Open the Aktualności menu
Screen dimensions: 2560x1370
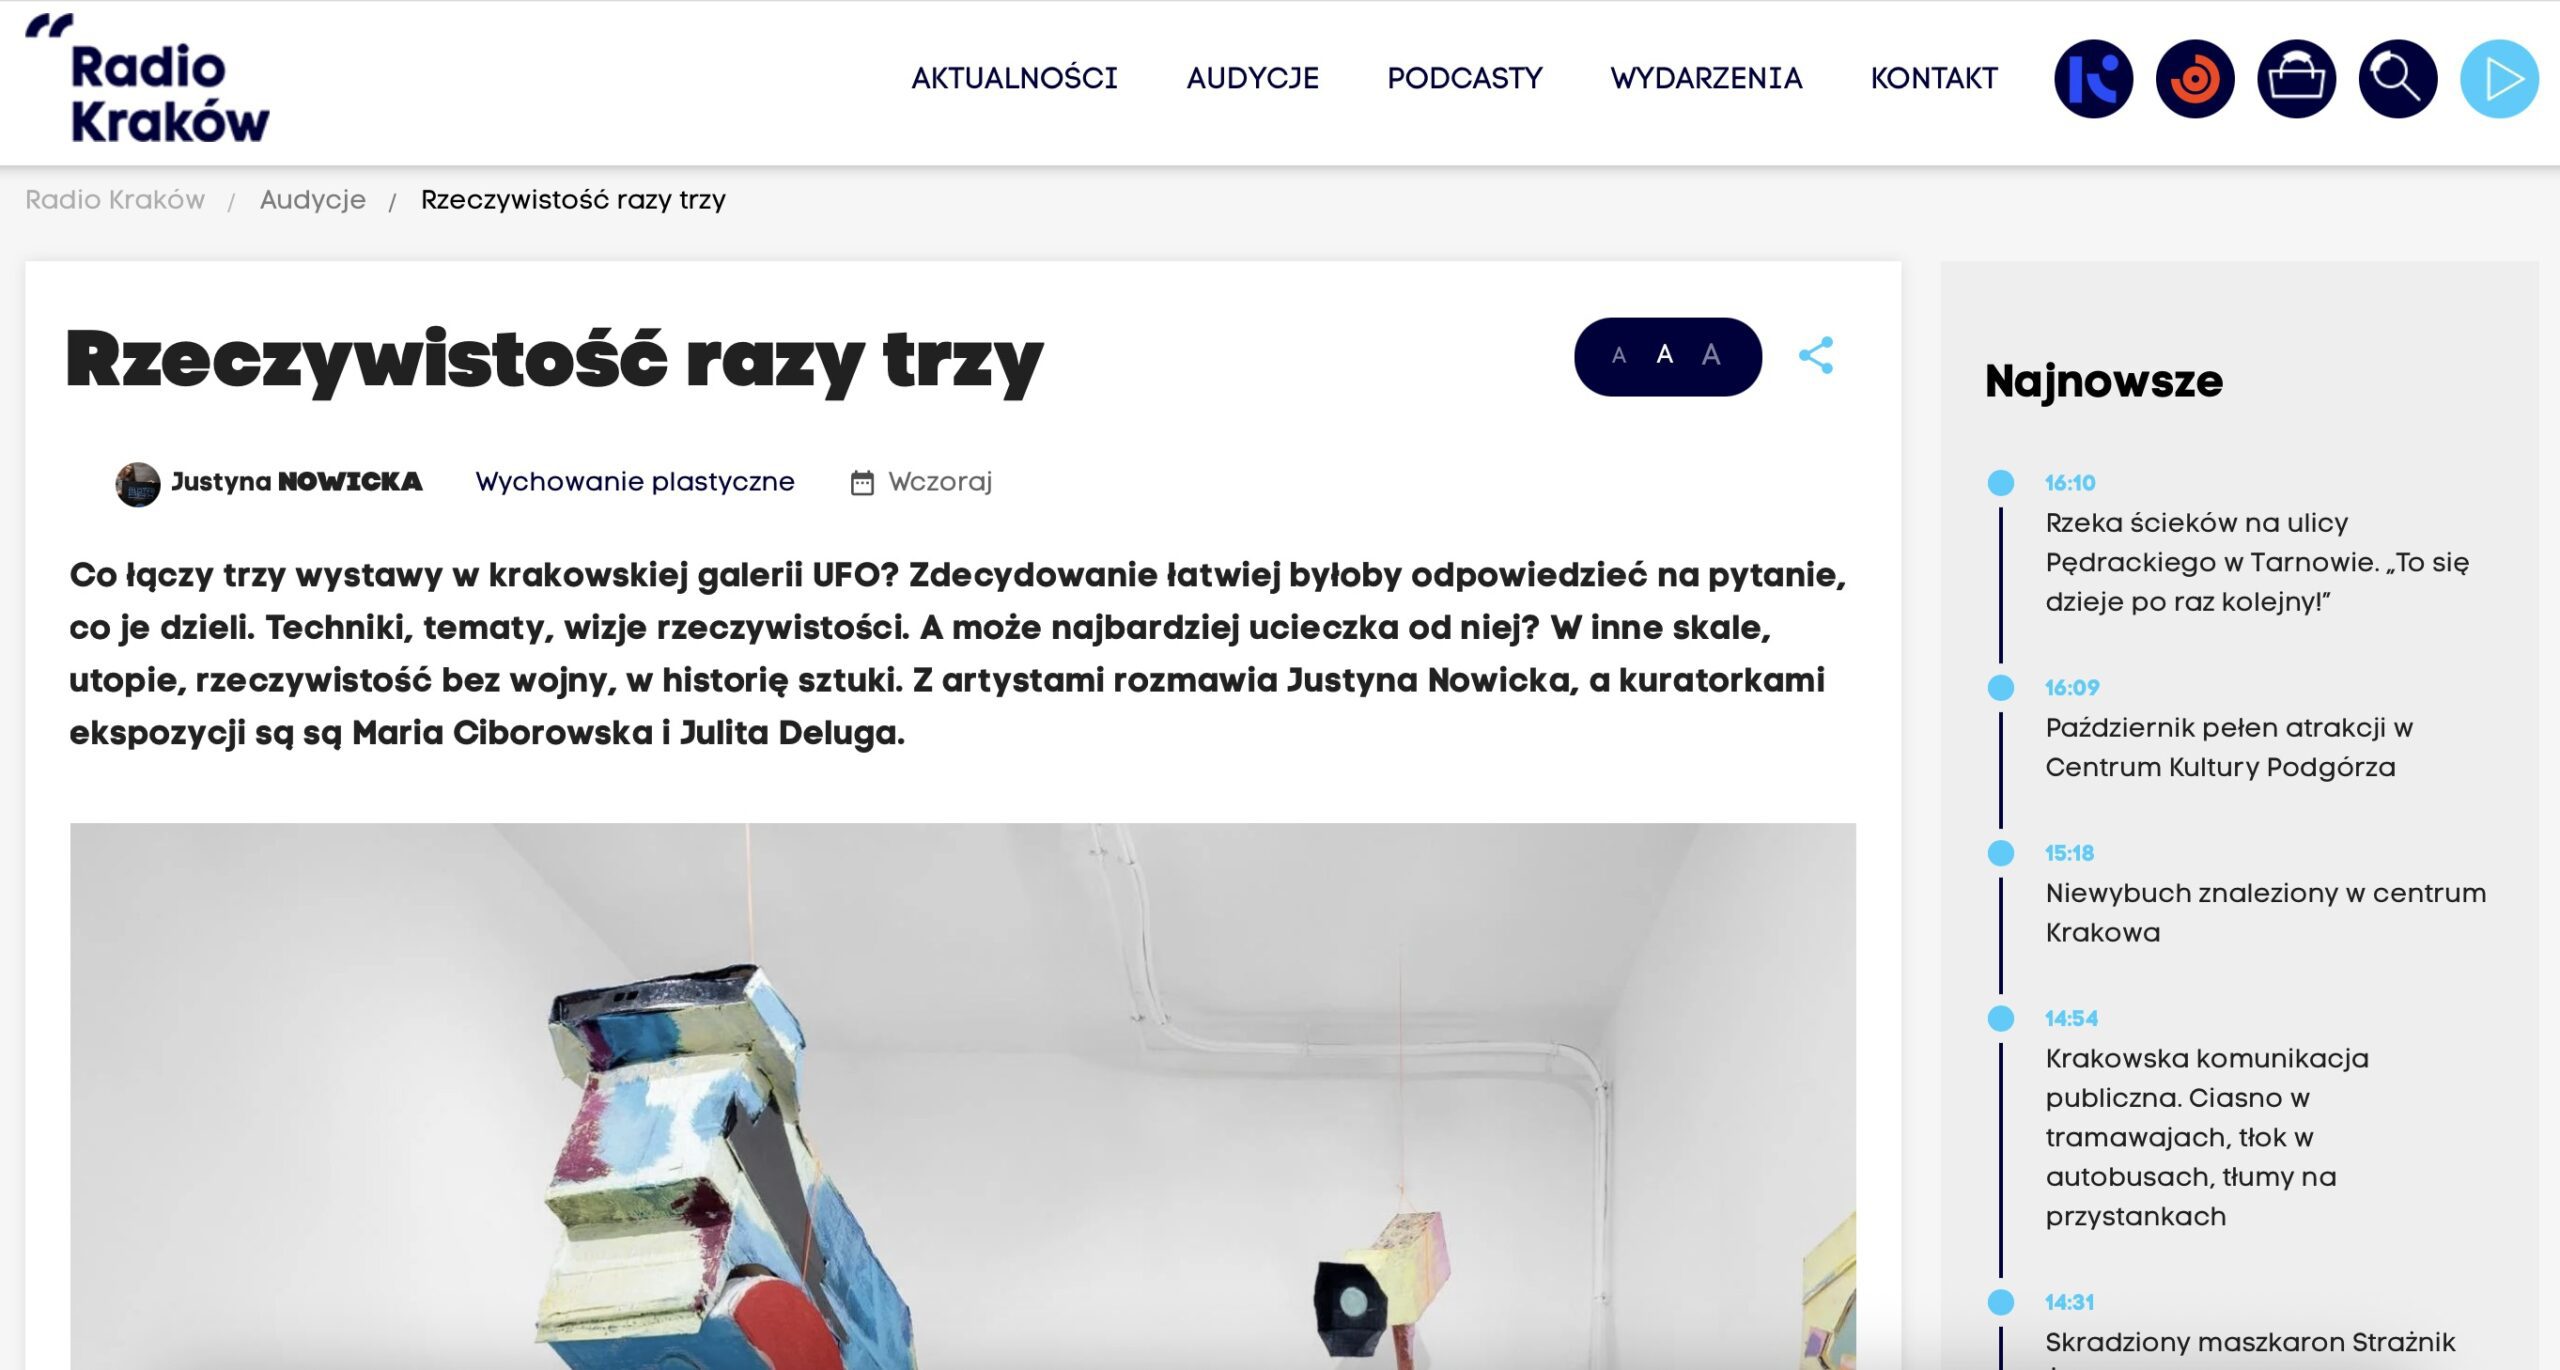point(1014,78)
